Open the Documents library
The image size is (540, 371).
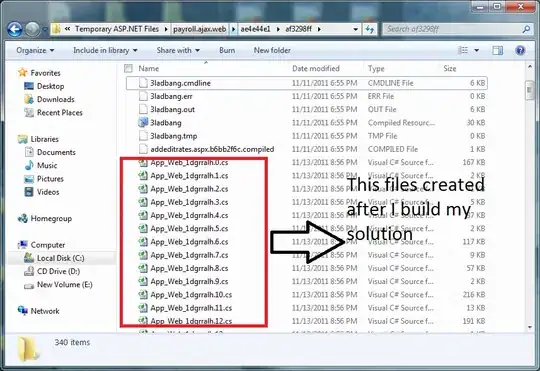[56, 152]
